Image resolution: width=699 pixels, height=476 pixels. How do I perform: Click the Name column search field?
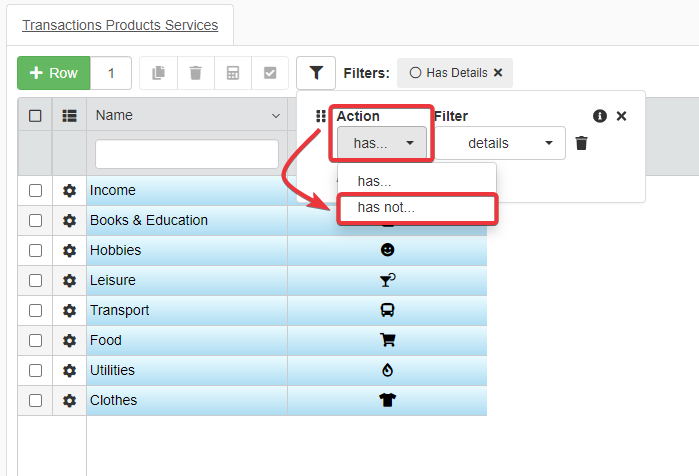tap(186, 154)
